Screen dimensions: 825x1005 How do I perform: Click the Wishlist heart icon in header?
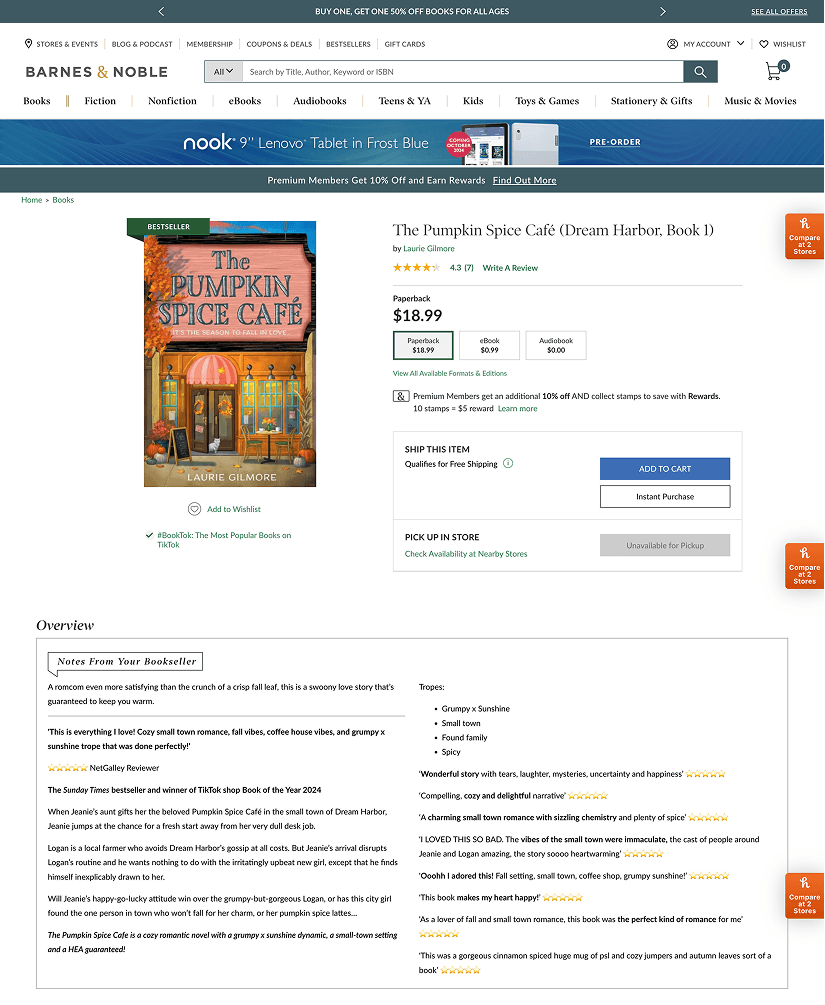(763, 44)
